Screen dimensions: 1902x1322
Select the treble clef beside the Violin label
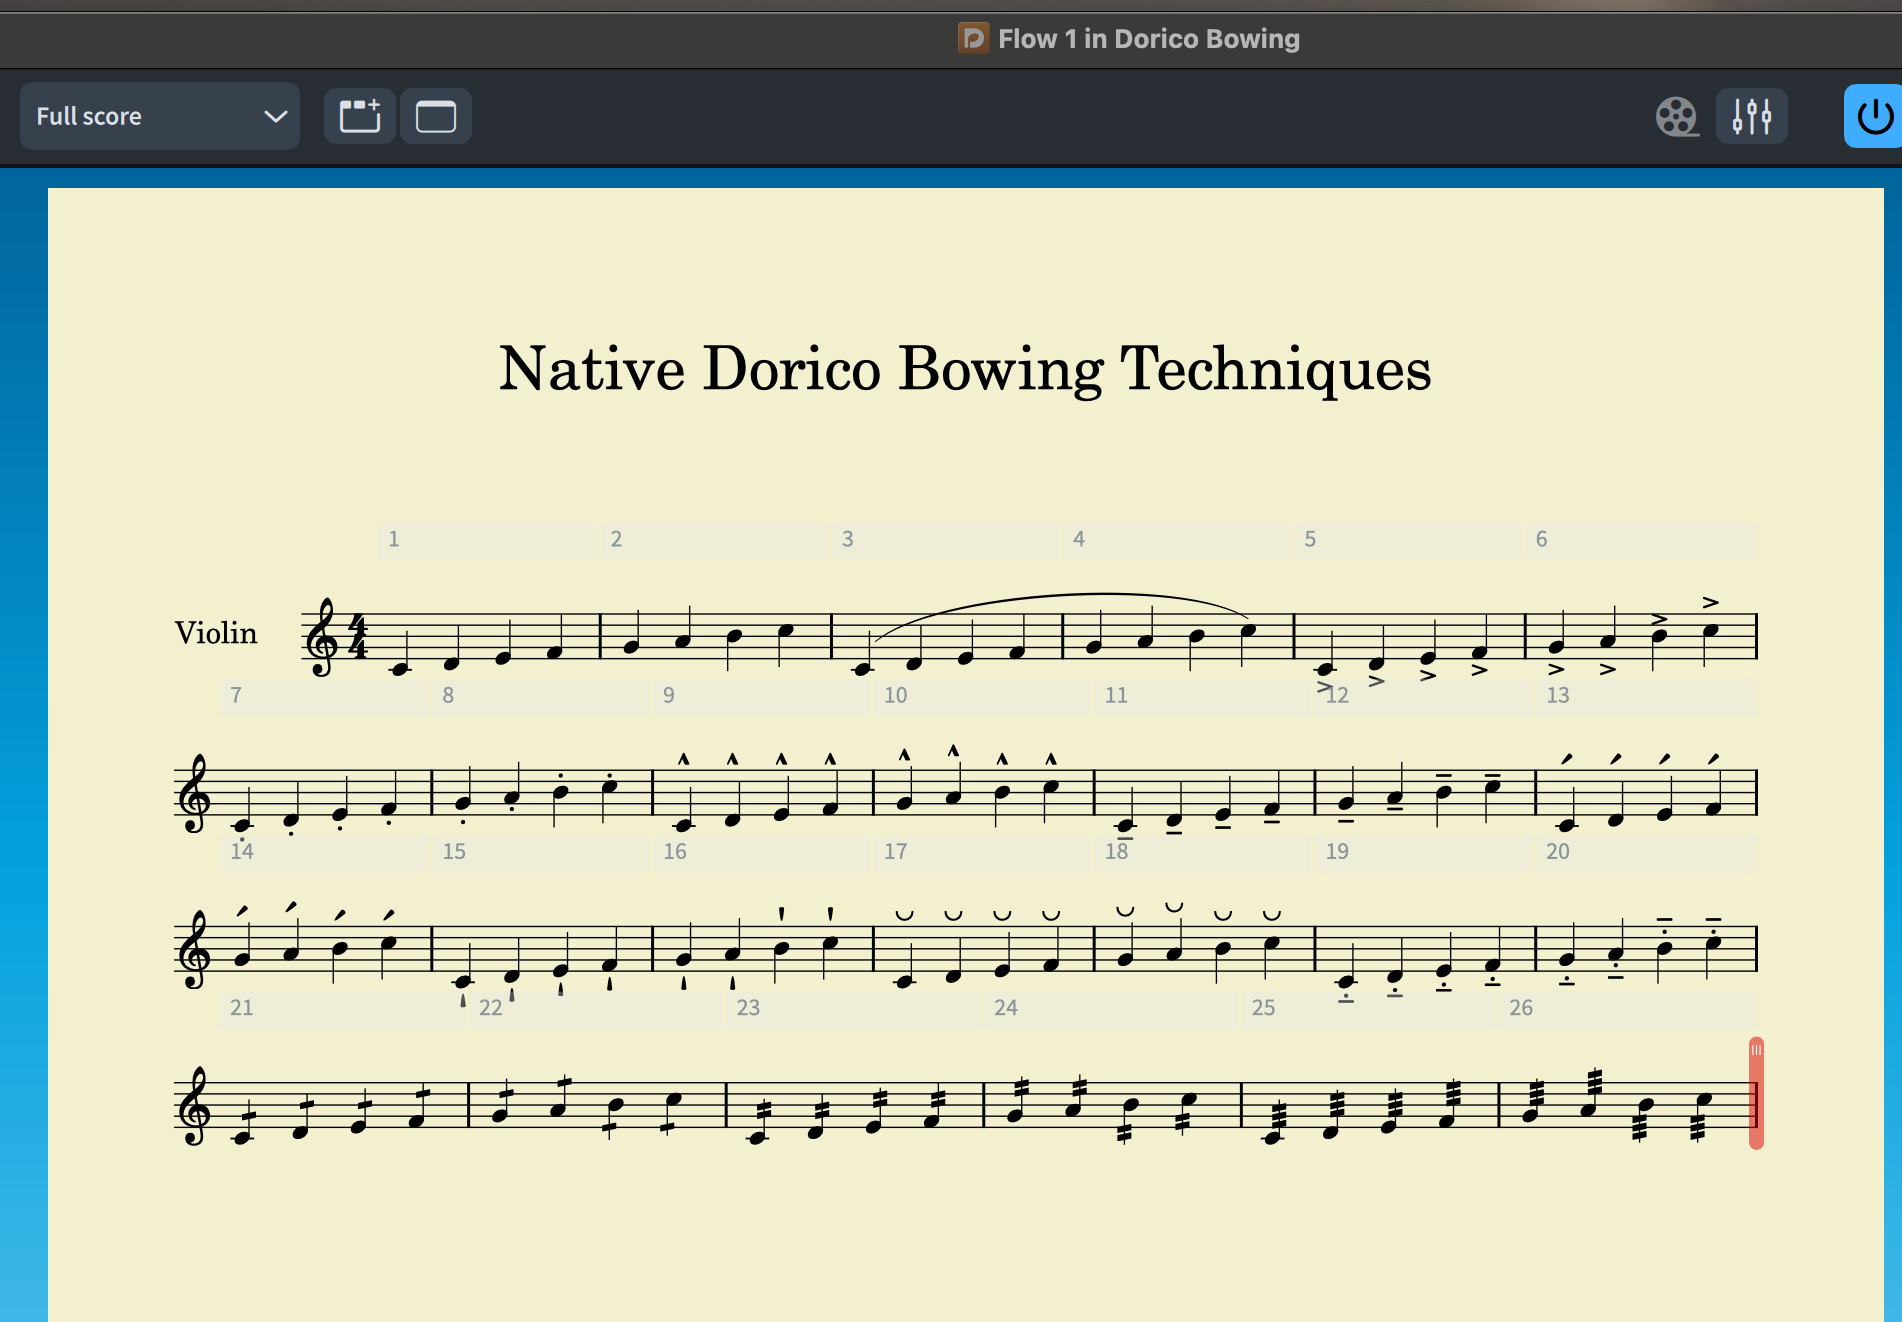(x=323, y=637)
